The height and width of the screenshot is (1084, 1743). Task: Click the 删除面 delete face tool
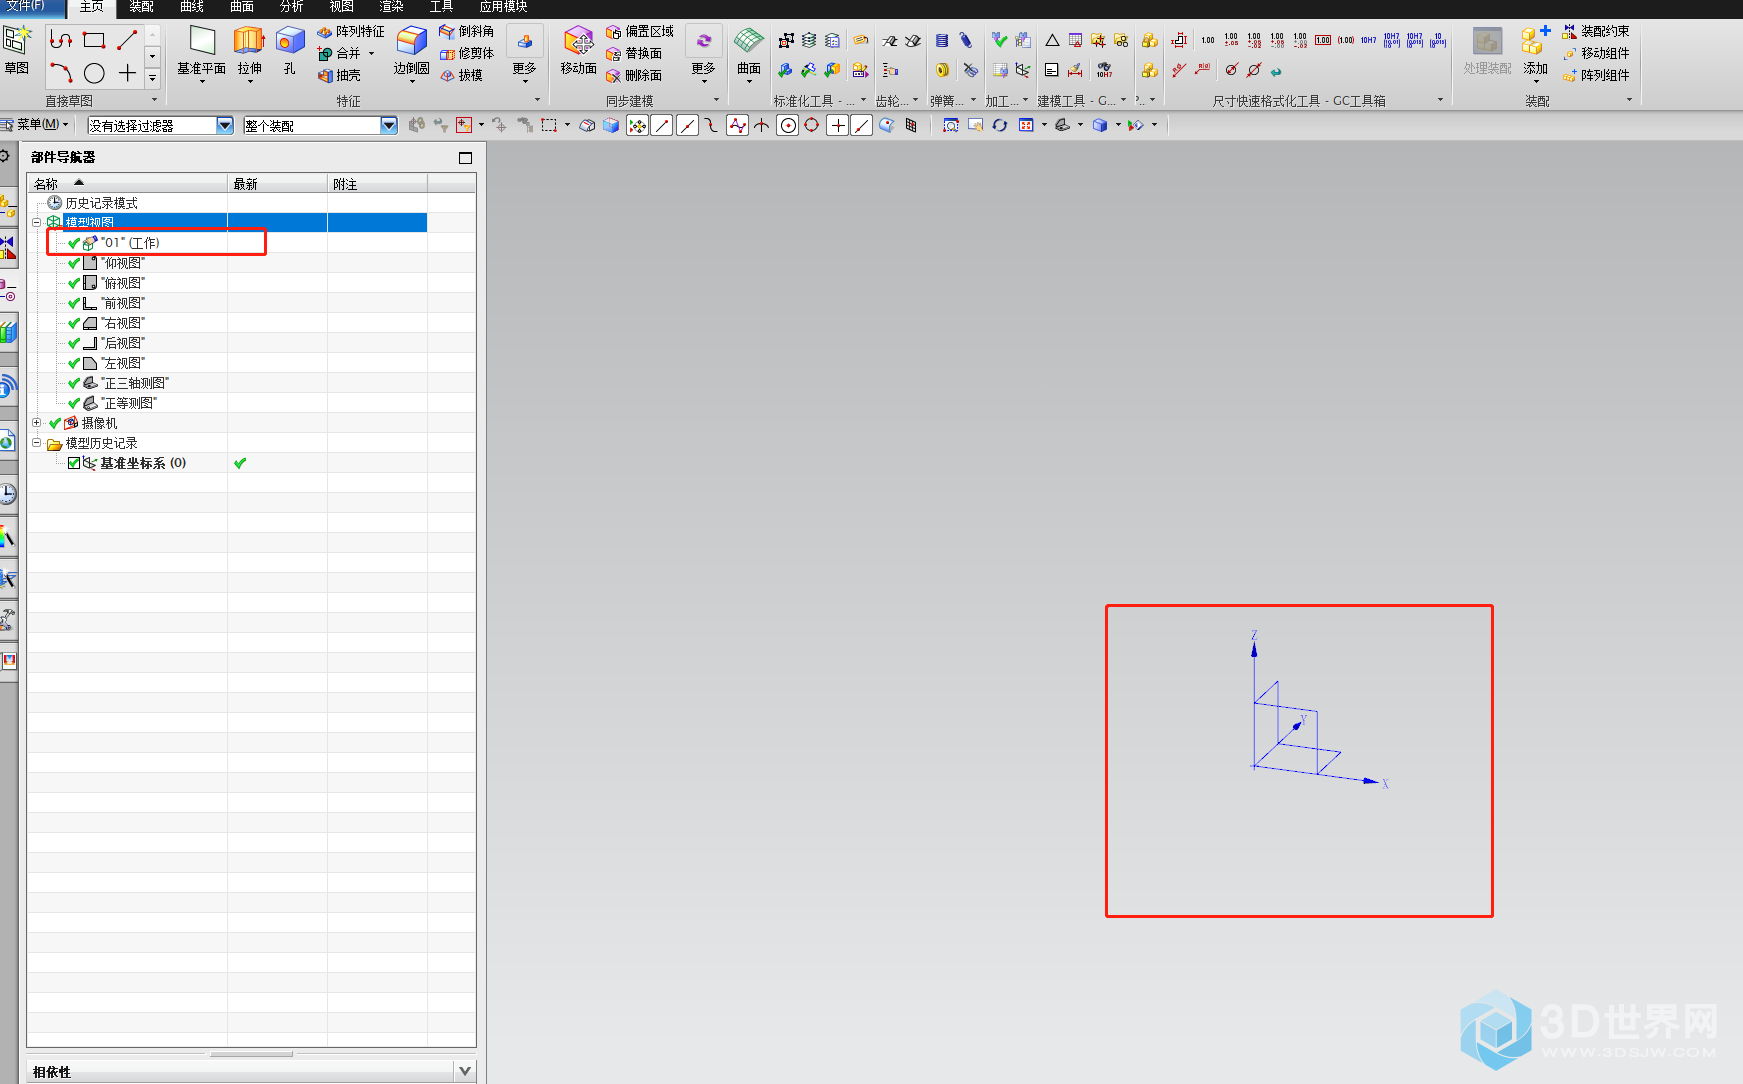(x=634, y=76)
